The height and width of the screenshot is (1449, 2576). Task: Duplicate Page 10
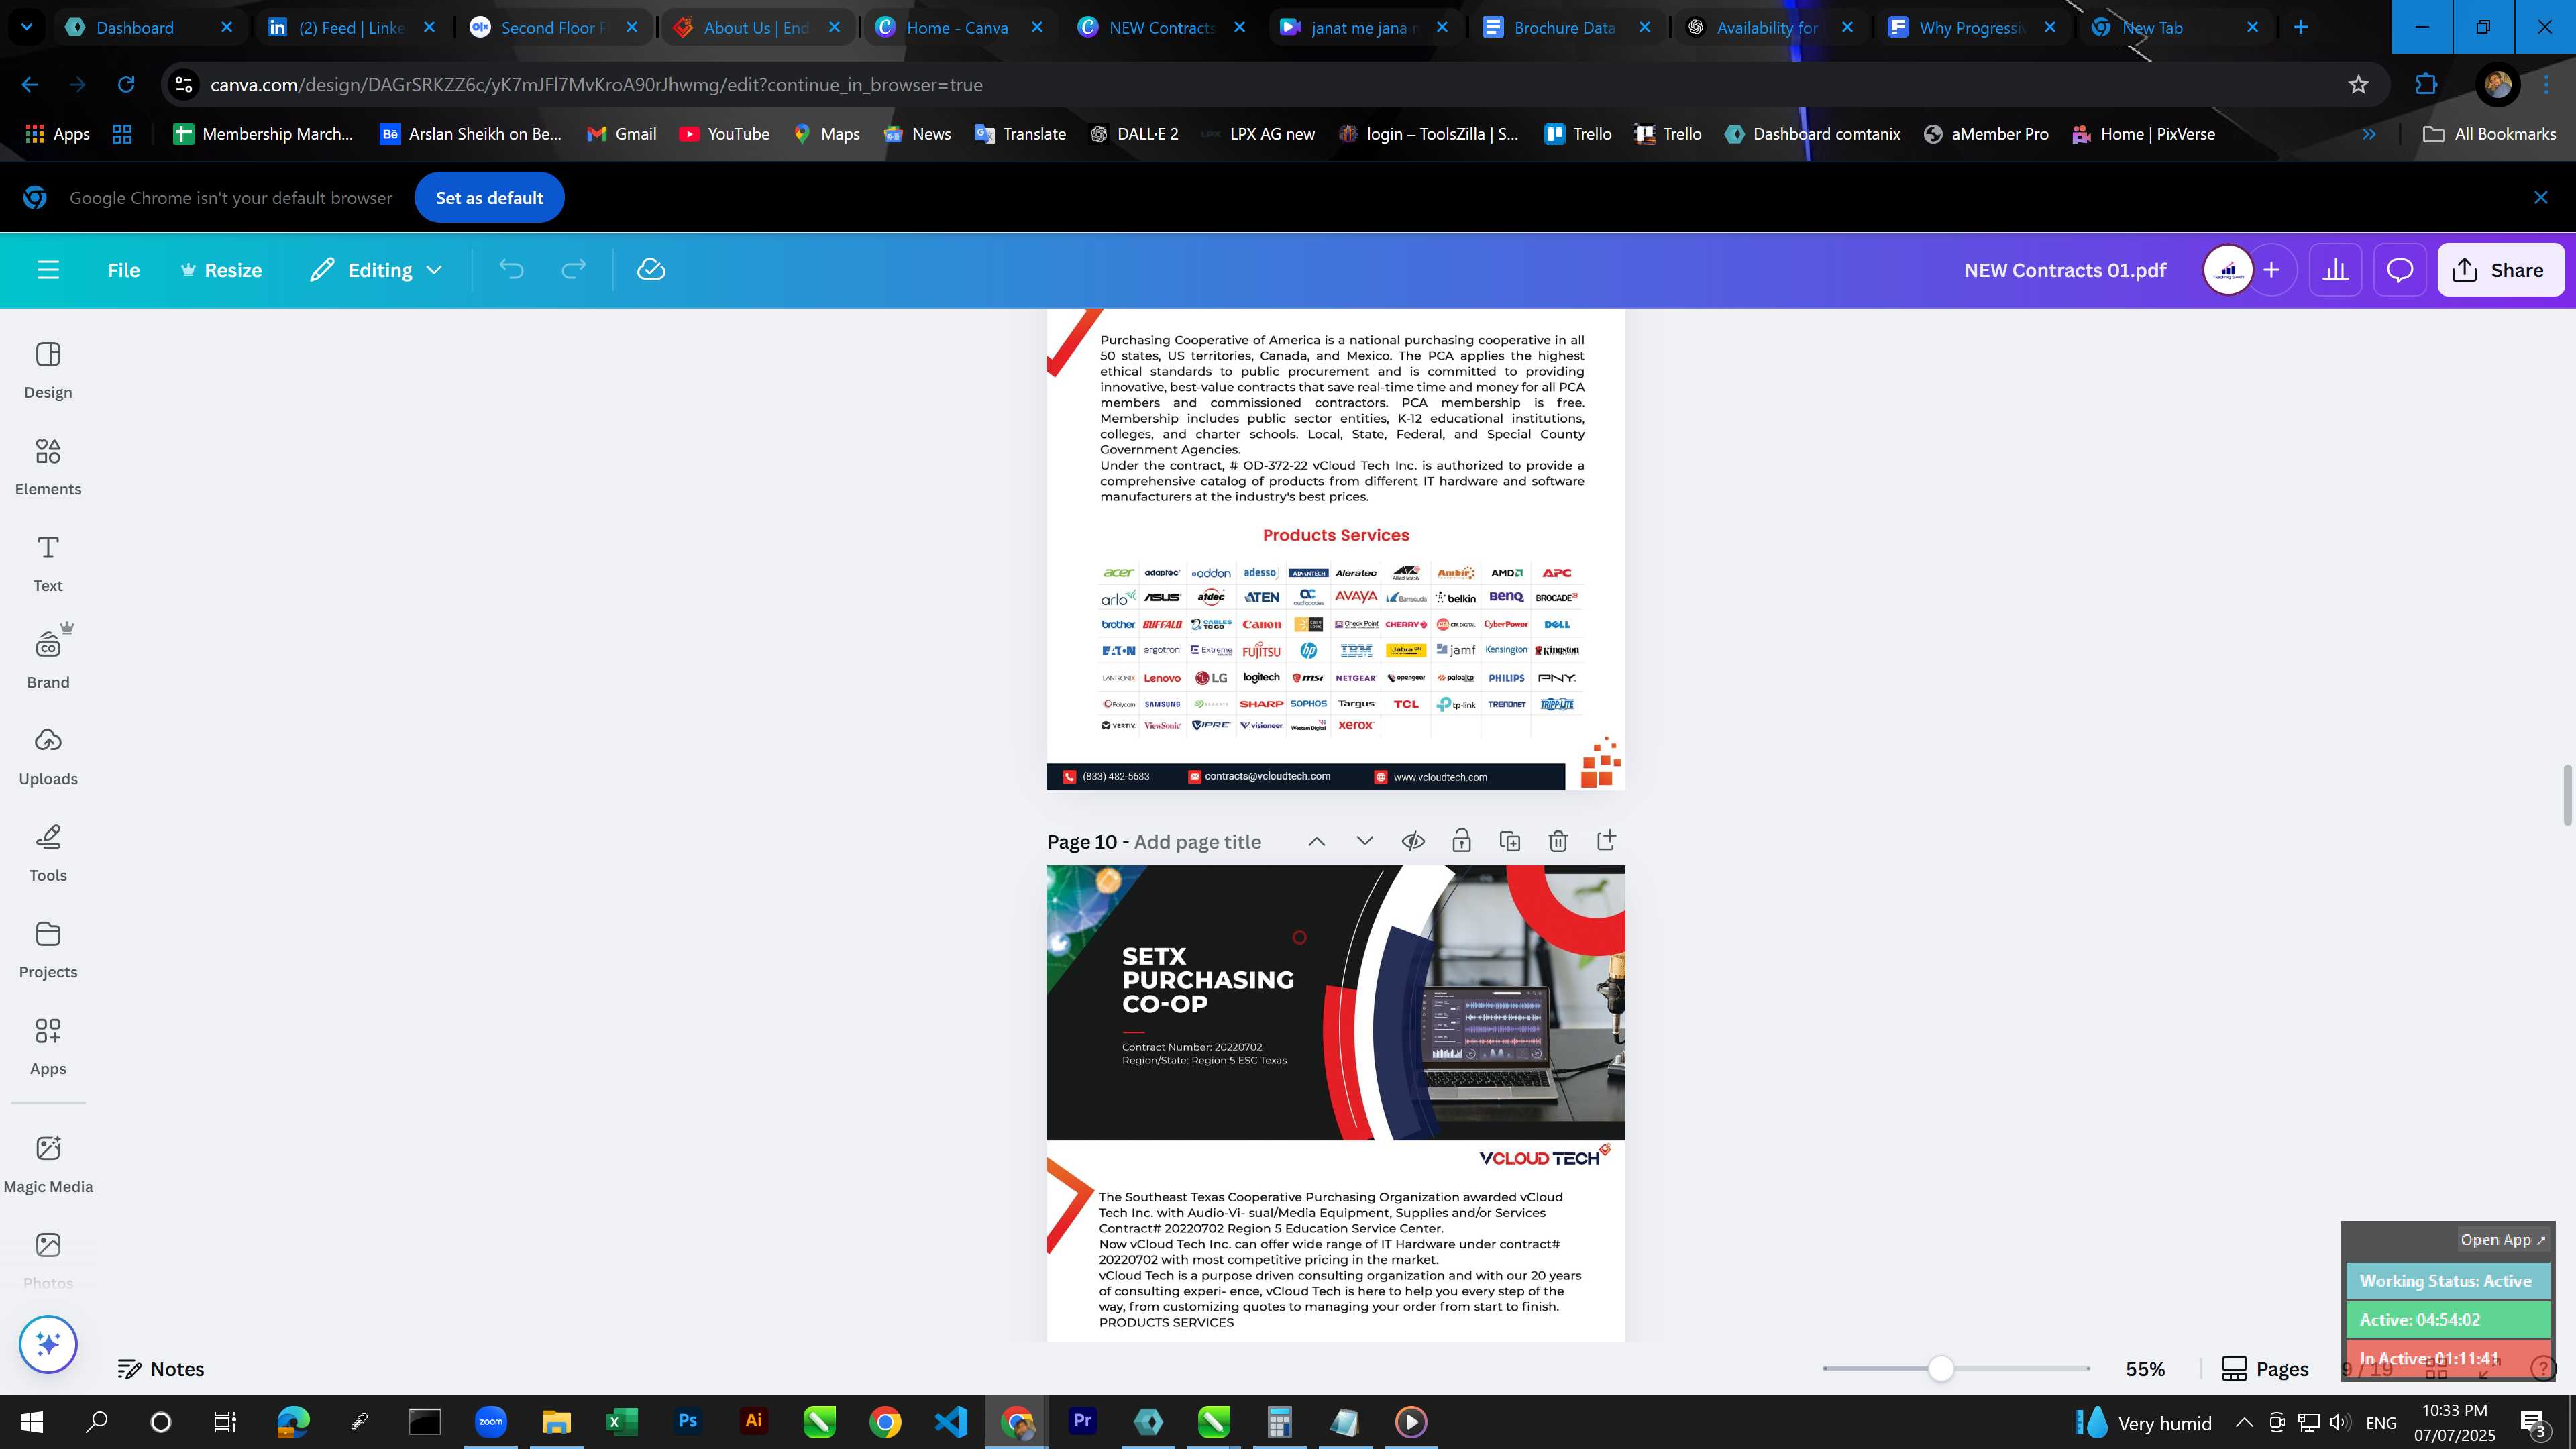(1510, 842)
